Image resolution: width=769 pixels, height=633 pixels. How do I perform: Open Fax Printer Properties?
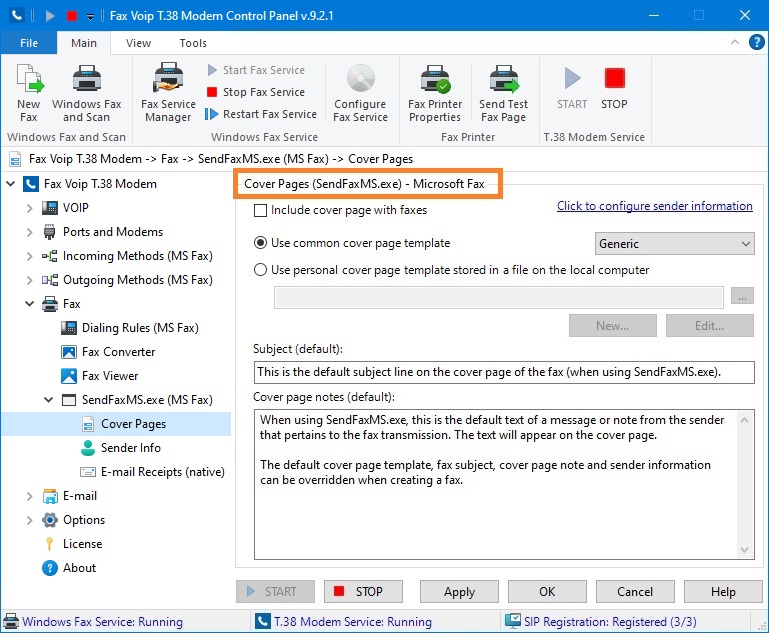pos(435,93)
